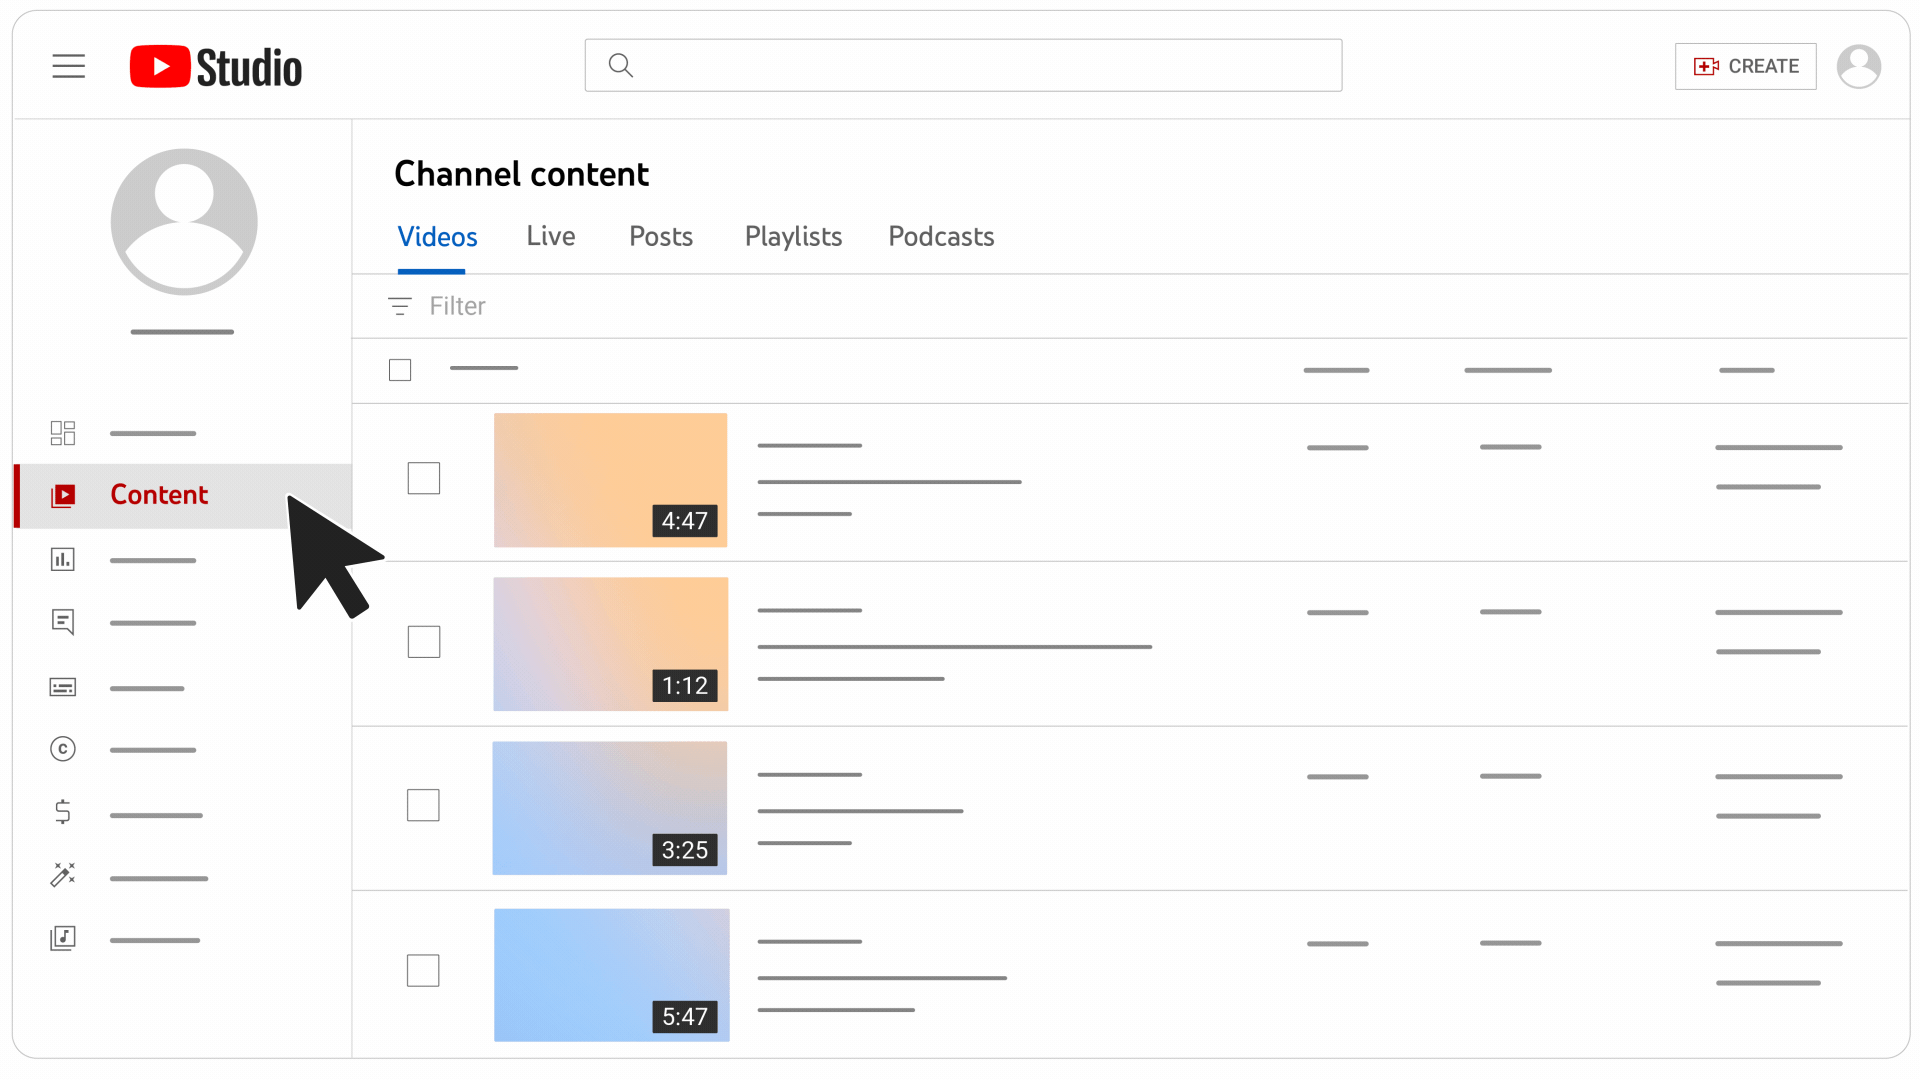Click the Copyright panel icon
This screenshot has width=1920, height=1080.
(x=62, y=749)
